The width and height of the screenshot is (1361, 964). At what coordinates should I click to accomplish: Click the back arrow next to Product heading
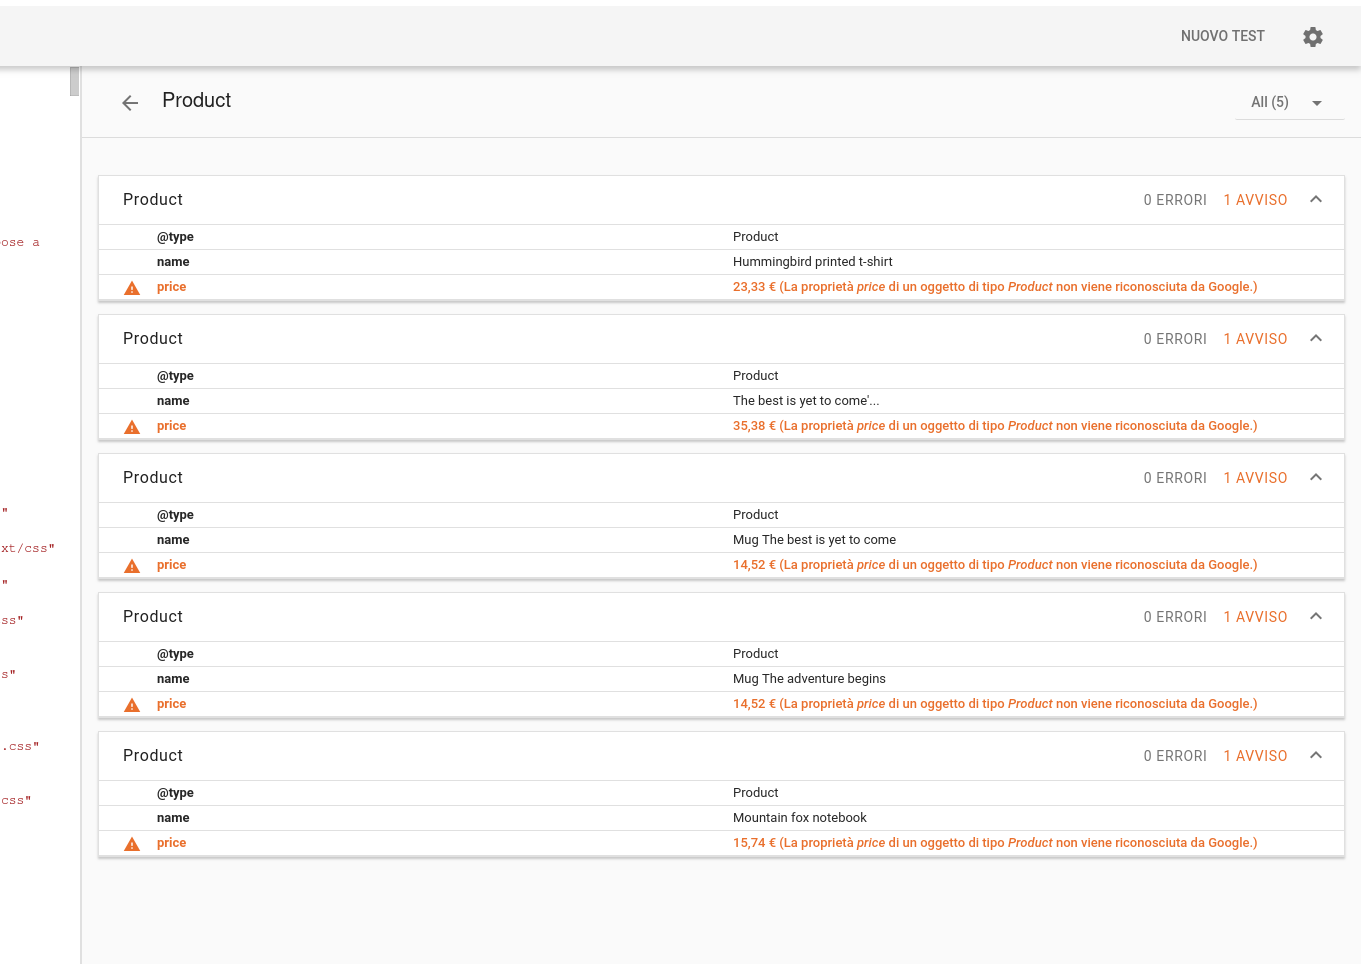point(130,102)
